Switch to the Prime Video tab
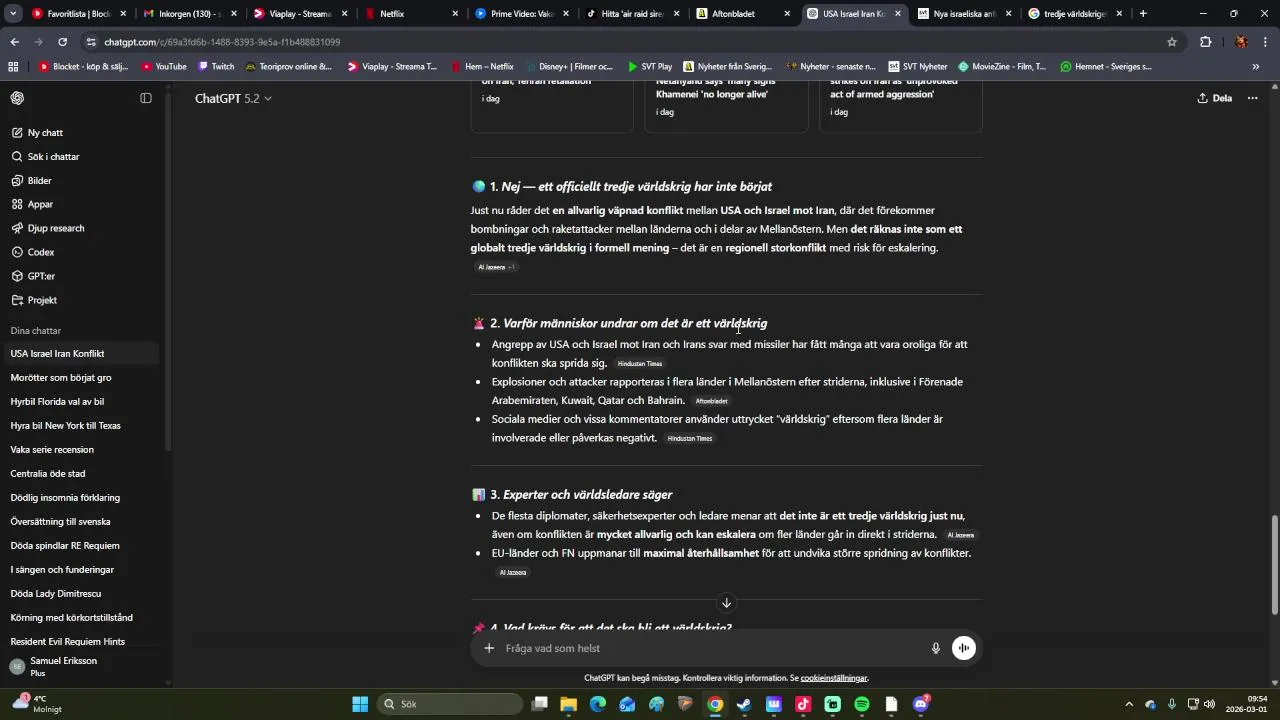1280x720 pixels. 522,14
